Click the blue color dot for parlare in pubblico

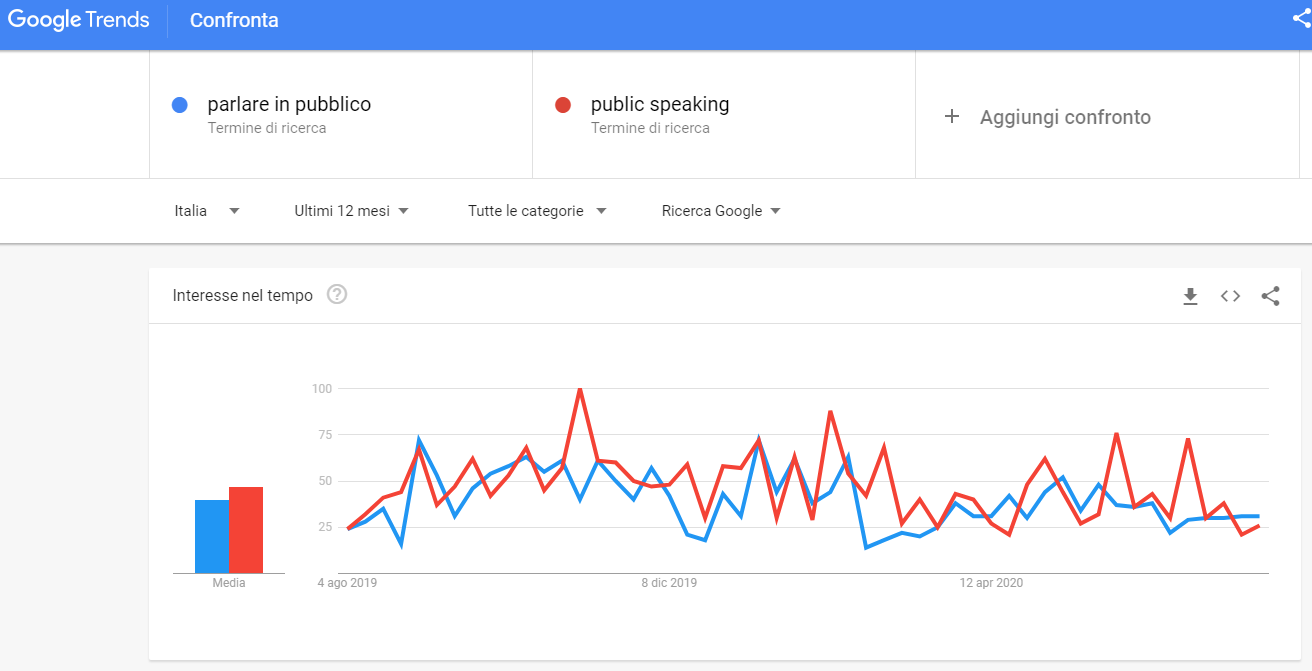[x=182, y=104]
